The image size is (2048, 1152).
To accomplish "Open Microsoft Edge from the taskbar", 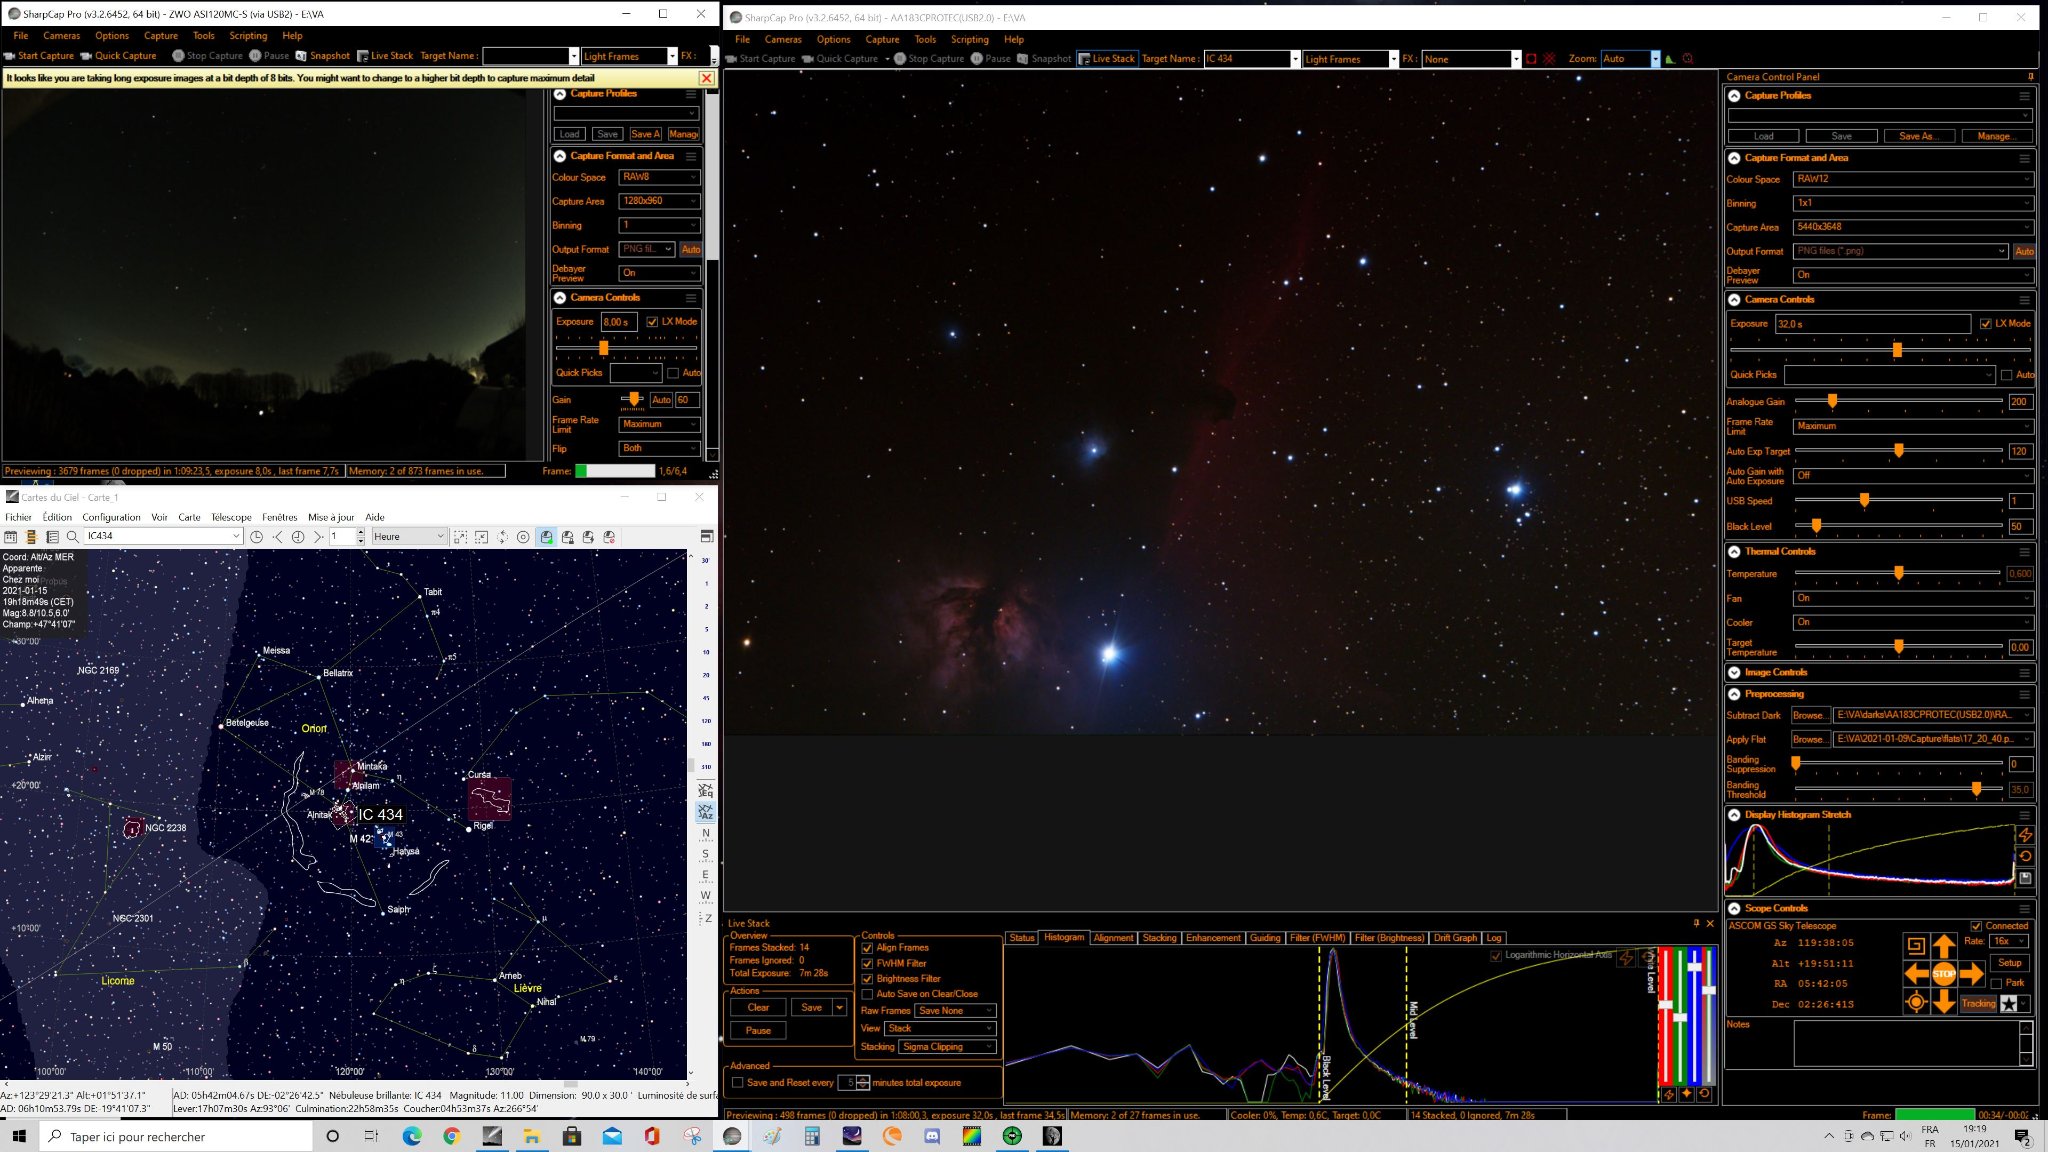I will click(x=412, y=1136).
